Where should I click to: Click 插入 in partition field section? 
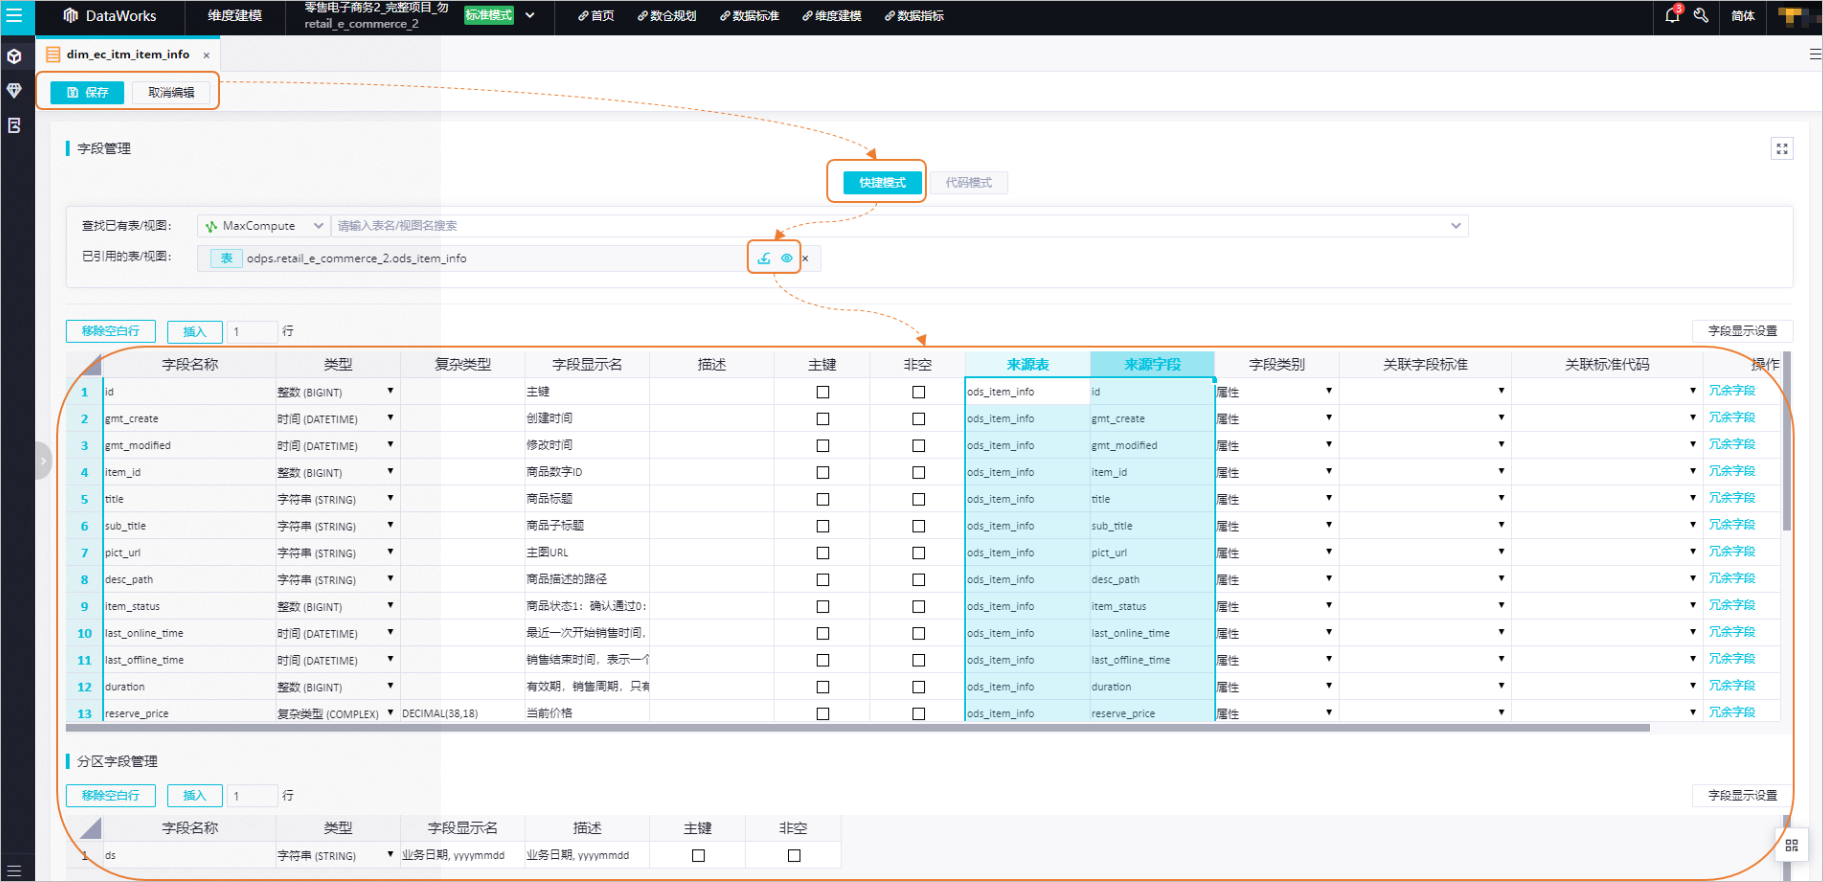pos(195,796)
